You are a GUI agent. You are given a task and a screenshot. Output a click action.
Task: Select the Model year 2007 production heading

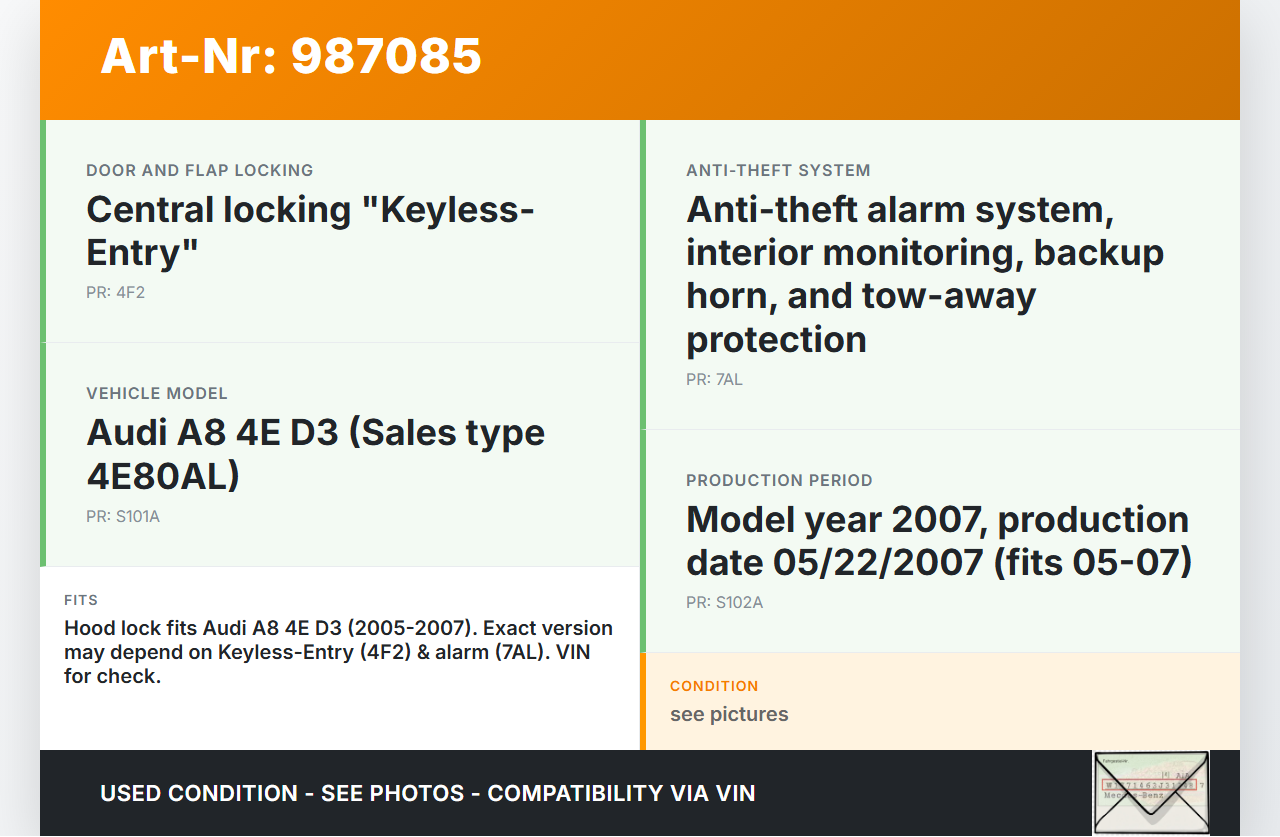click(x=938, y=541)
